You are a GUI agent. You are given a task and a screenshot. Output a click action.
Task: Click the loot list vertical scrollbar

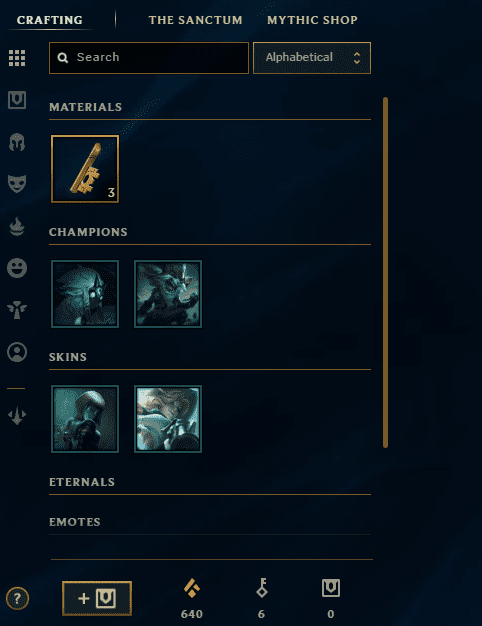click(x=385, y=272)
